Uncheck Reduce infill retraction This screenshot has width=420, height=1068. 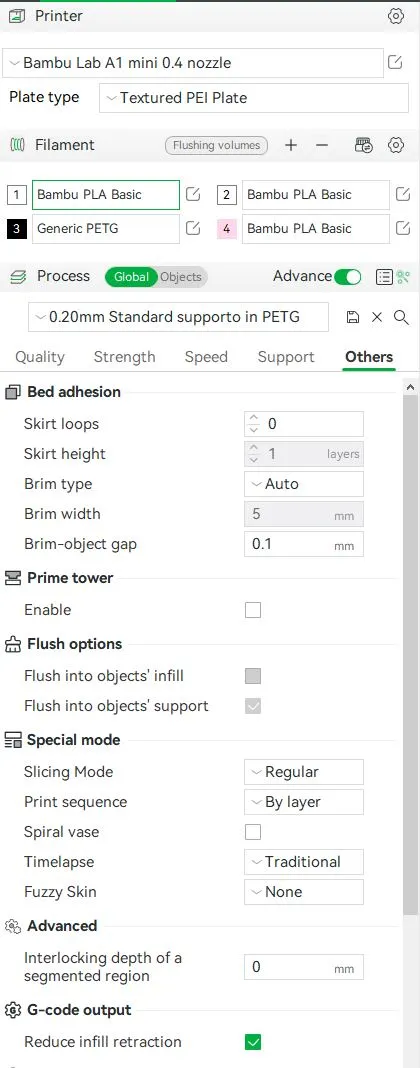pos(253,1041)
